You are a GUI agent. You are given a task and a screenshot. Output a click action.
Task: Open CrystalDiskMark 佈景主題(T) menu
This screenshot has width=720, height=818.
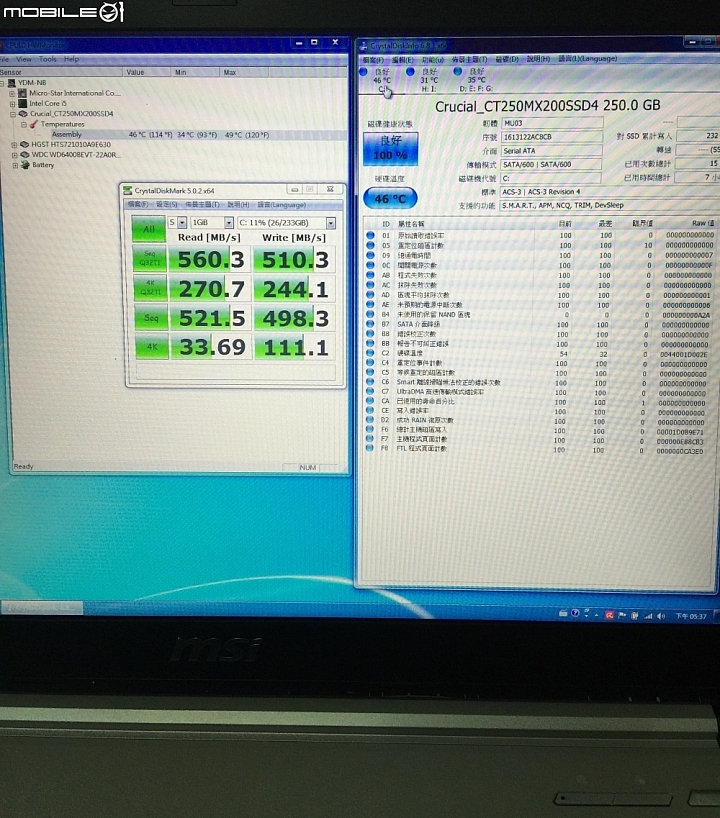pyautogui.click(x=202, y=204)
